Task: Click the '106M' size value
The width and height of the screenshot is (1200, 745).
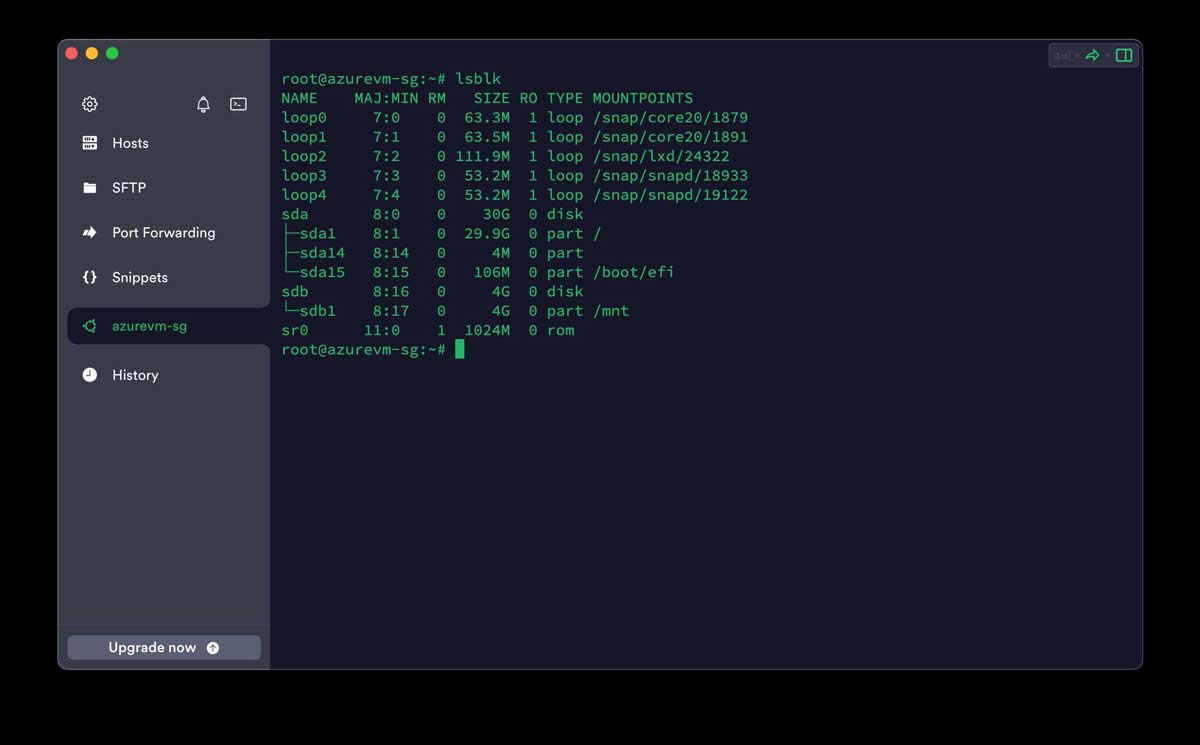Action: pyautogui.click(x=491, y=272)
